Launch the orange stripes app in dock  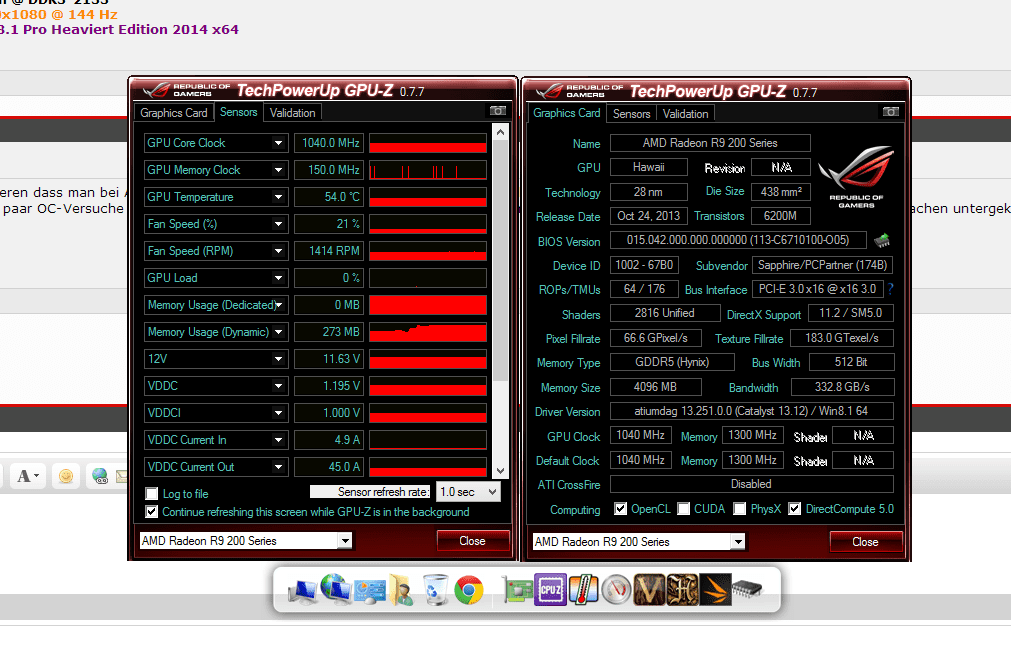tap(716, 589)
